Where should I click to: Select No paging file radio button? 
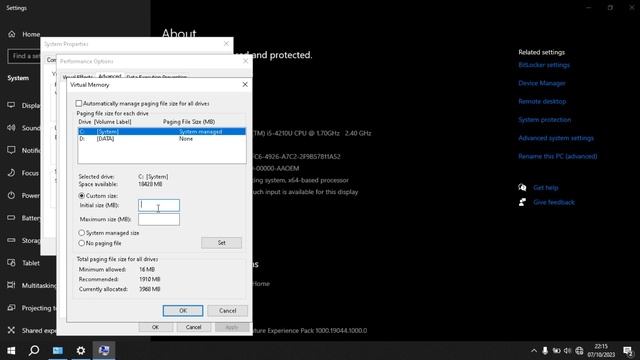click(82, 243)
